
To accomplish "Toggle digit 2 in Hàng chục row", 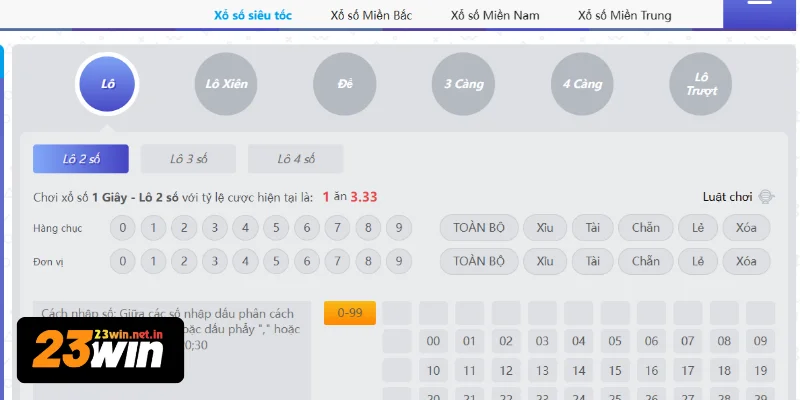I will click(184, 228).
